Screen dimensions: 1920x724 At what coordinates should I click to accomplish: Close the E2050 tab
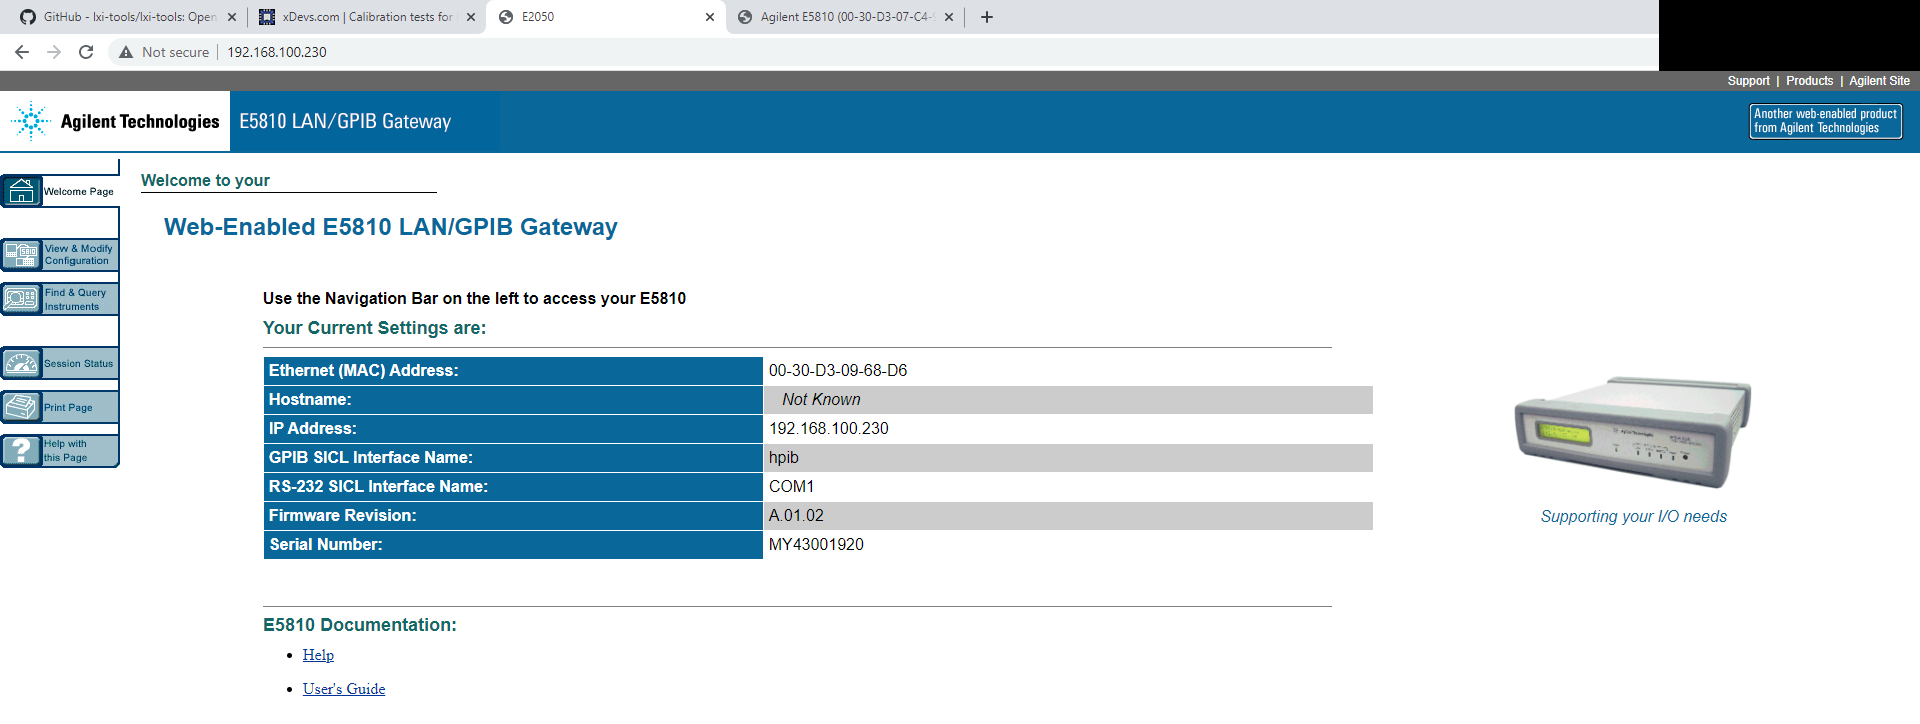click(710, 17)
